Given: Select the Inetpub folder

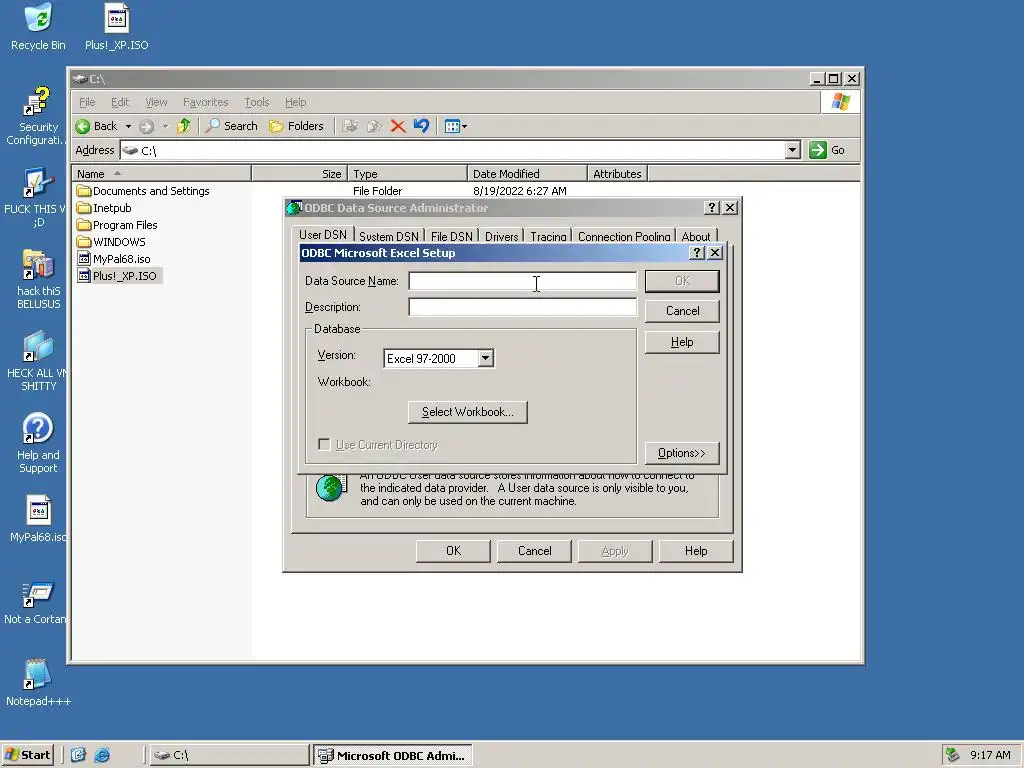Looking at the screenshot, I should coord(104,208).
